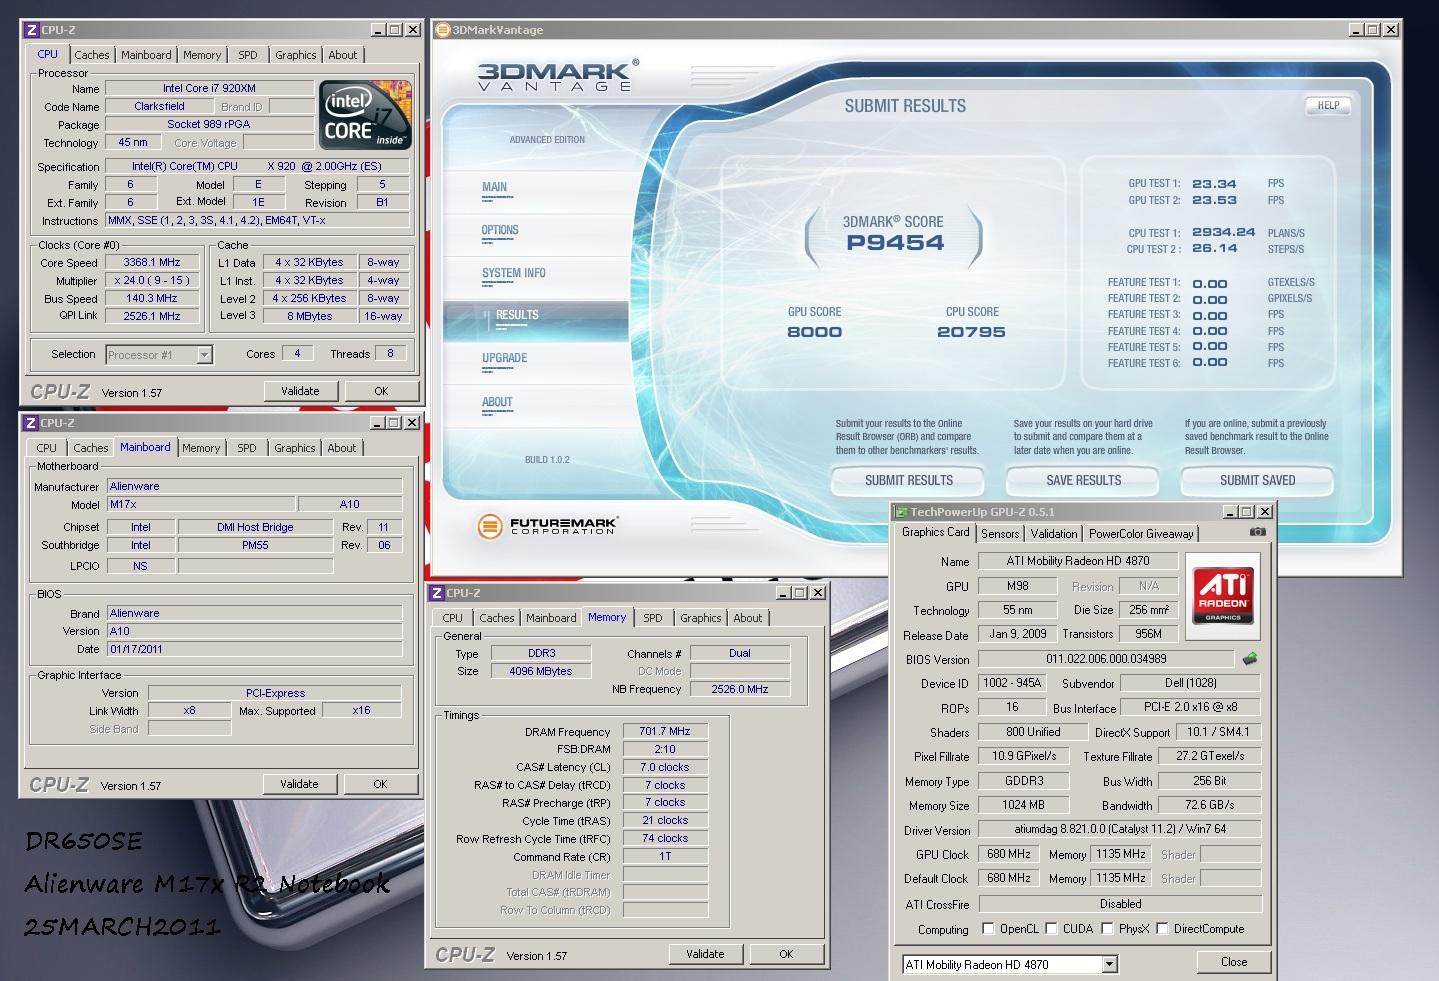Image resolution: width=1439 pixels, height=981 pixels.
Task: Click Validate in the Mainboard CPU-Z window
Action: click(x=299, y=784)
